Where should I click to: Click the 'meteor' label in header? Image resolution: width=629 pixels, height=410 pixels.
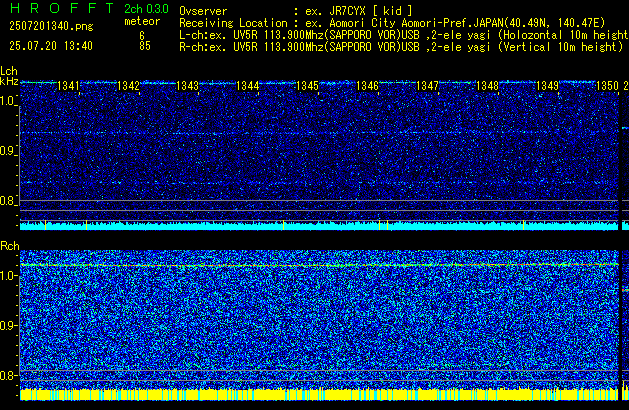tap(142, 21)
